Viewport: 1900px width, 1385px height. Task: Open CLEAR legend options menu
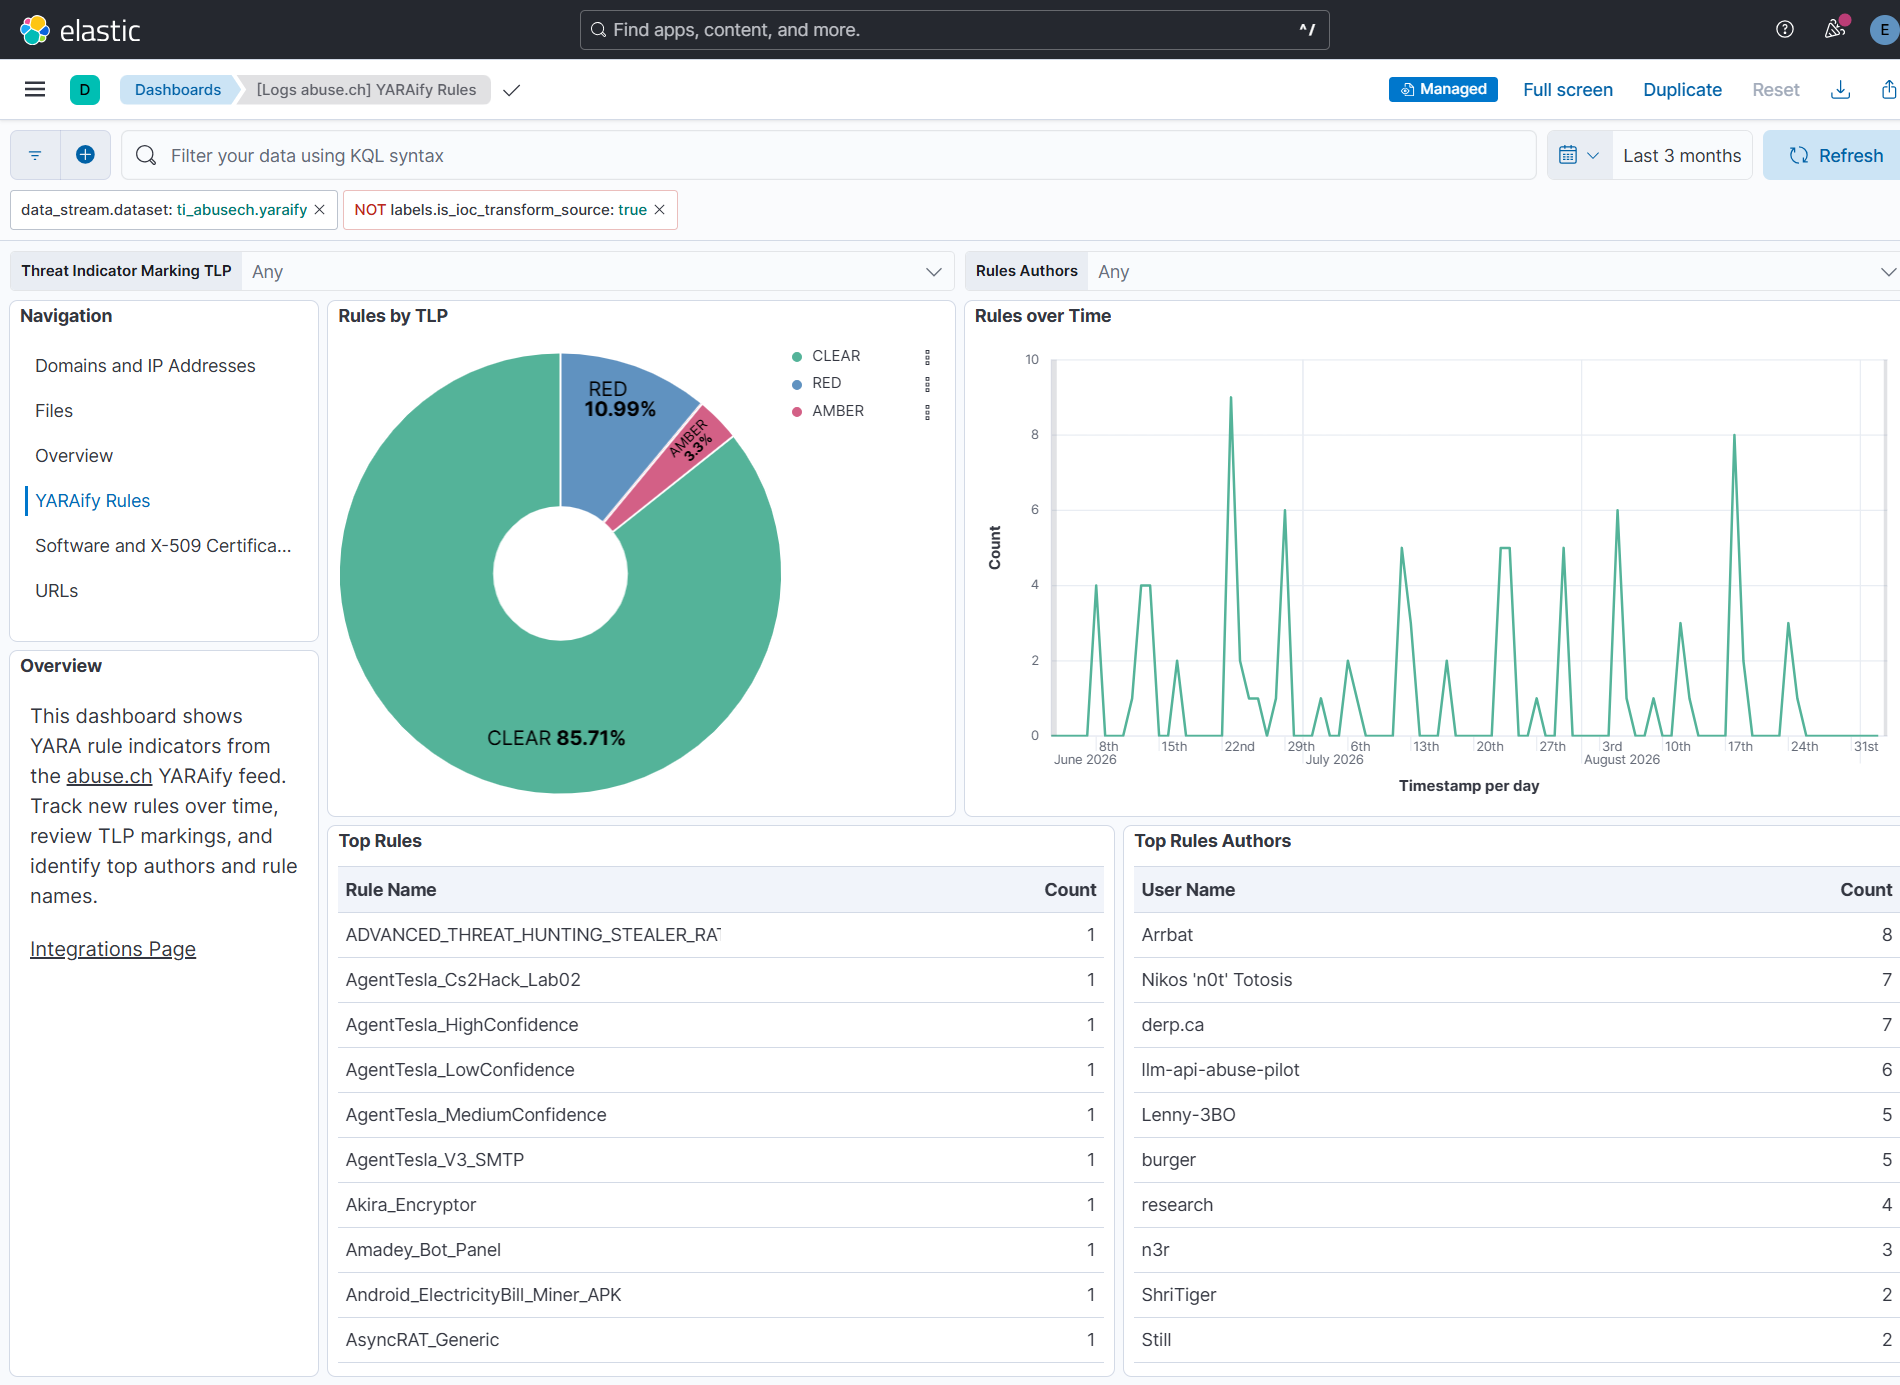click(x=927, y=357)
